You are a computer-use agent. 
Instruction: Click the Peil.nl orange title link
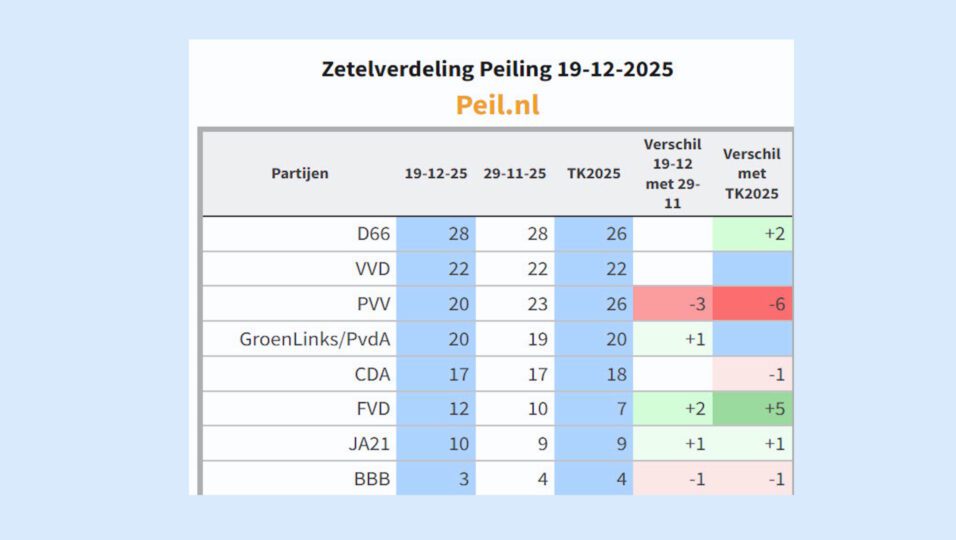[497, 104]
